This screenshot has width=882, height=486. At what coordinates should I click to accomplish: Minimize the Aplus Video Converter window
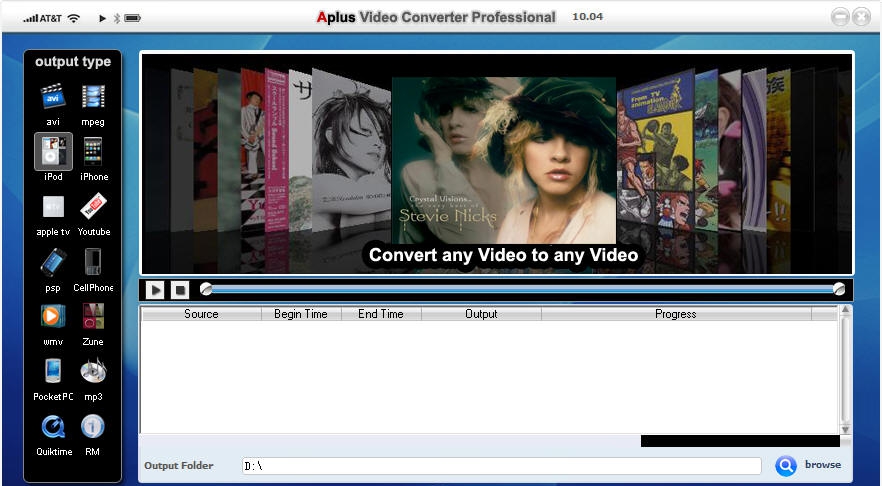840,17
